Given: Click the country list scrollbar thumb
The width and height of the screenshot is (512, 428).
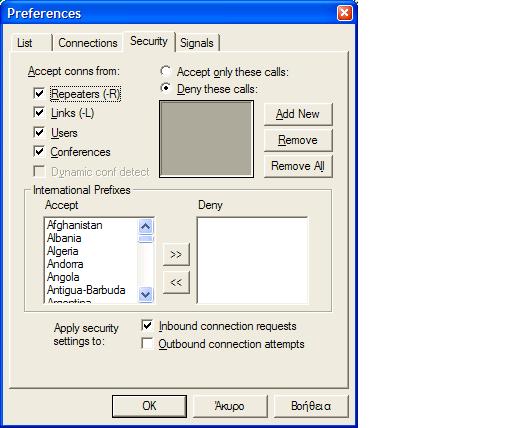Looking at the screenshot, I should tap(146, 239).
